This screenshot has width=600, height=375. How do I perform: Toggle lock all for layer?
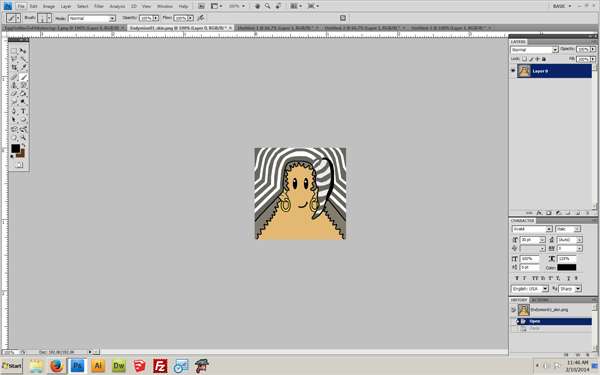(x=544, y=59)
